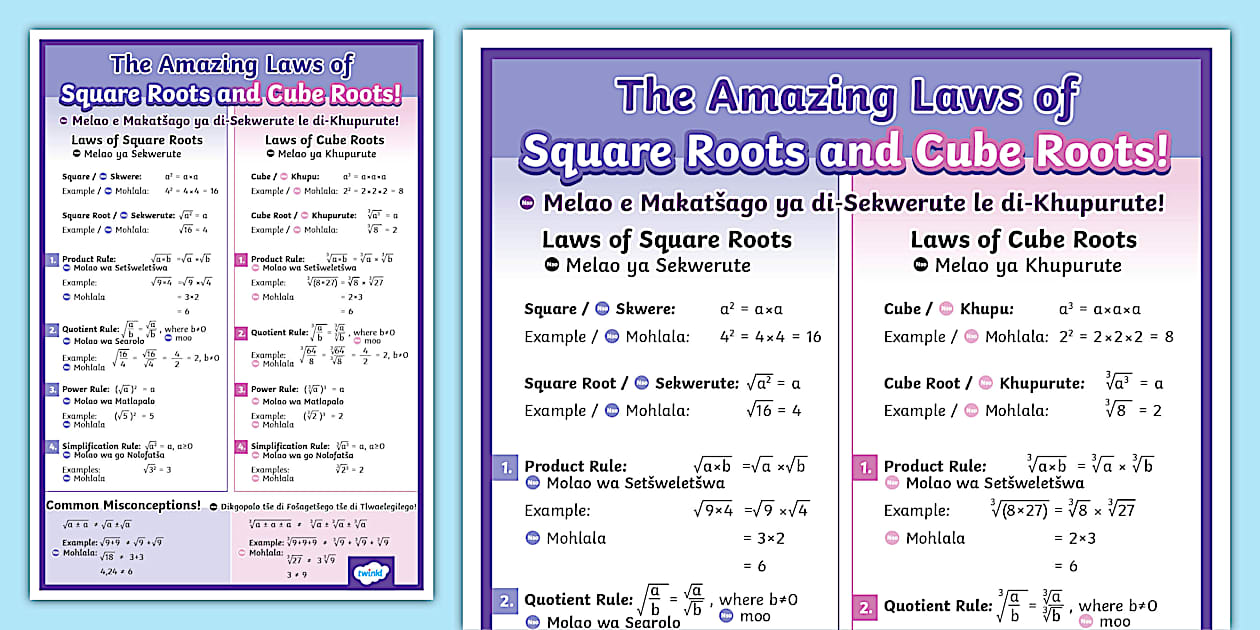Click the pink badge "2" beside cube Quotient Rule

pos(863,606)
